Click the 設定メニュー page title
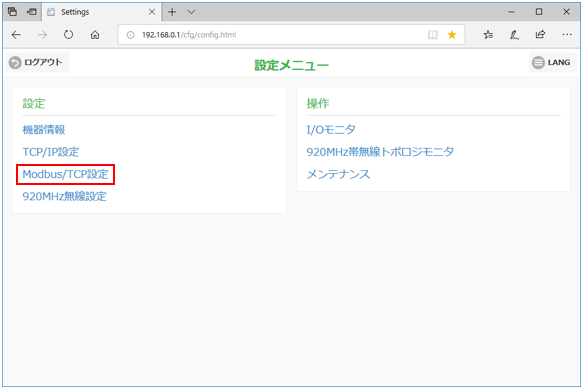 (x=291, y=65)
